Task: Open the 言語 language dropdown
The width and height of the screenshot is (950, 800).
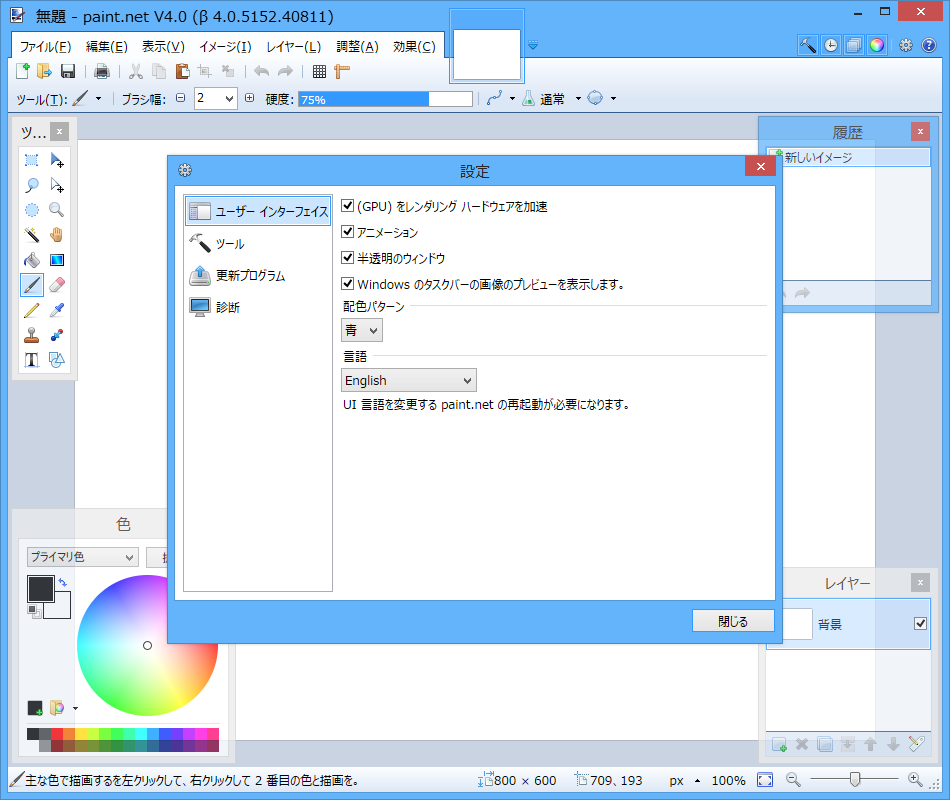Action: 408,380
